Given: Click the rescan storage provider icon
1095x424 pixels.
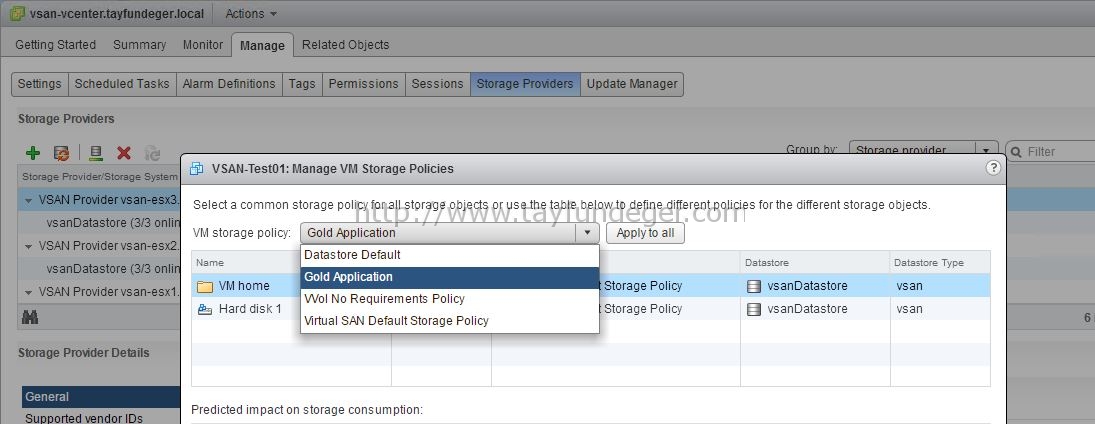Looking at the screenshot, I should 96,152.
